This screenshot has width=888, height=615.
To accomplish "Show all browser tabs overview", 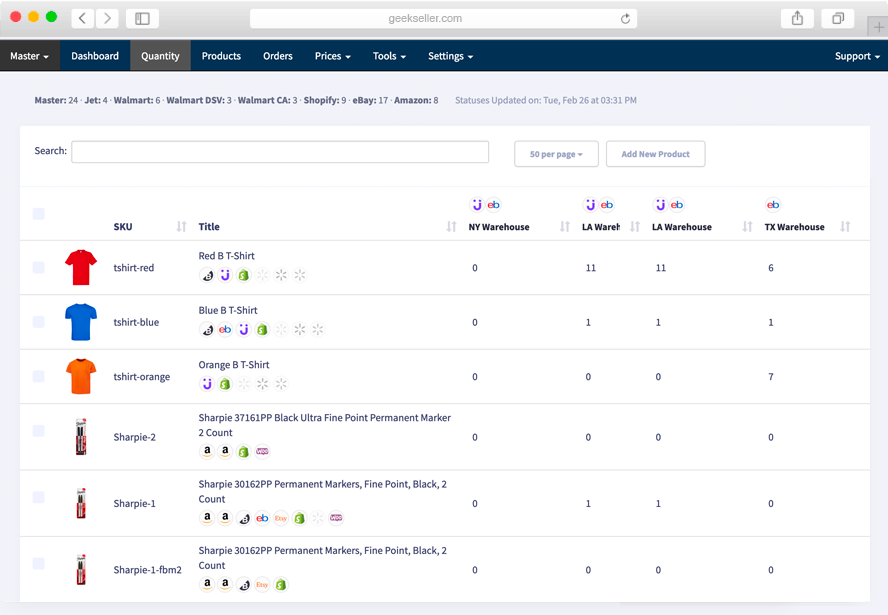I will [838, 19].
